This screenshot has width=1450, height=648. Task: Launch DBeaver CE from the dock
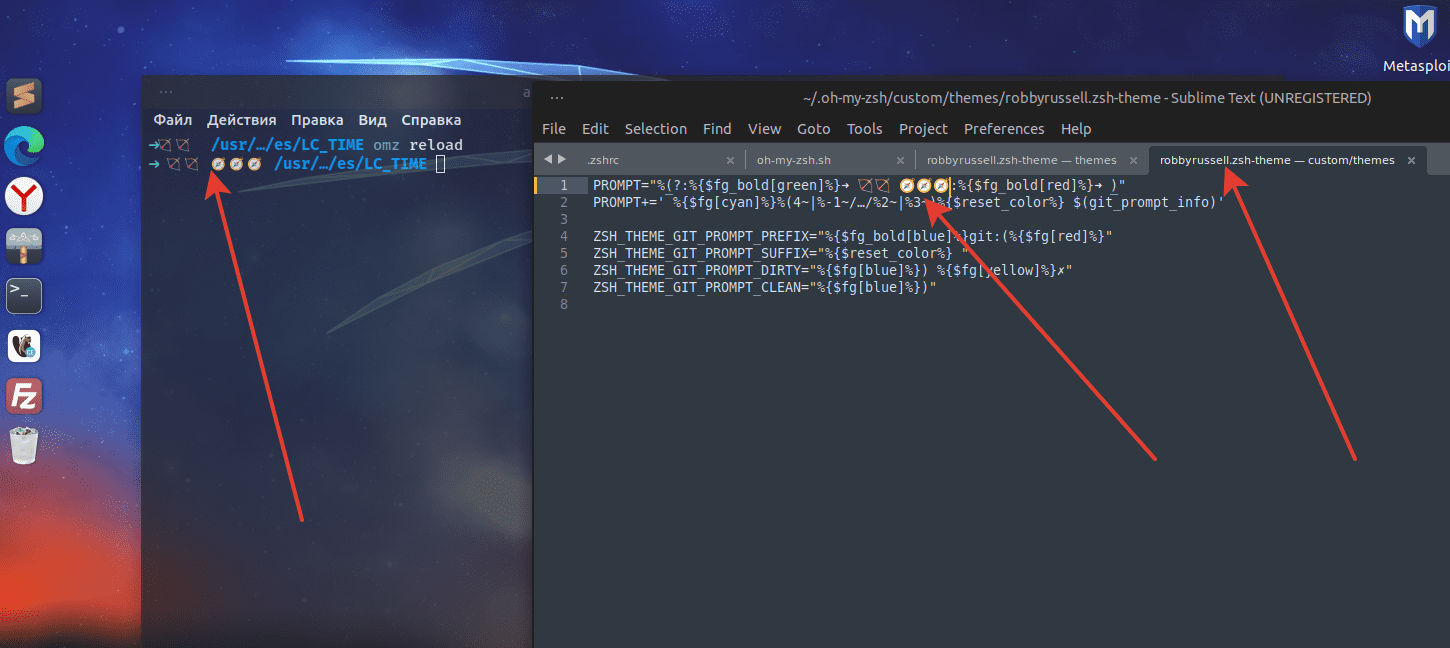click(24, 346)
